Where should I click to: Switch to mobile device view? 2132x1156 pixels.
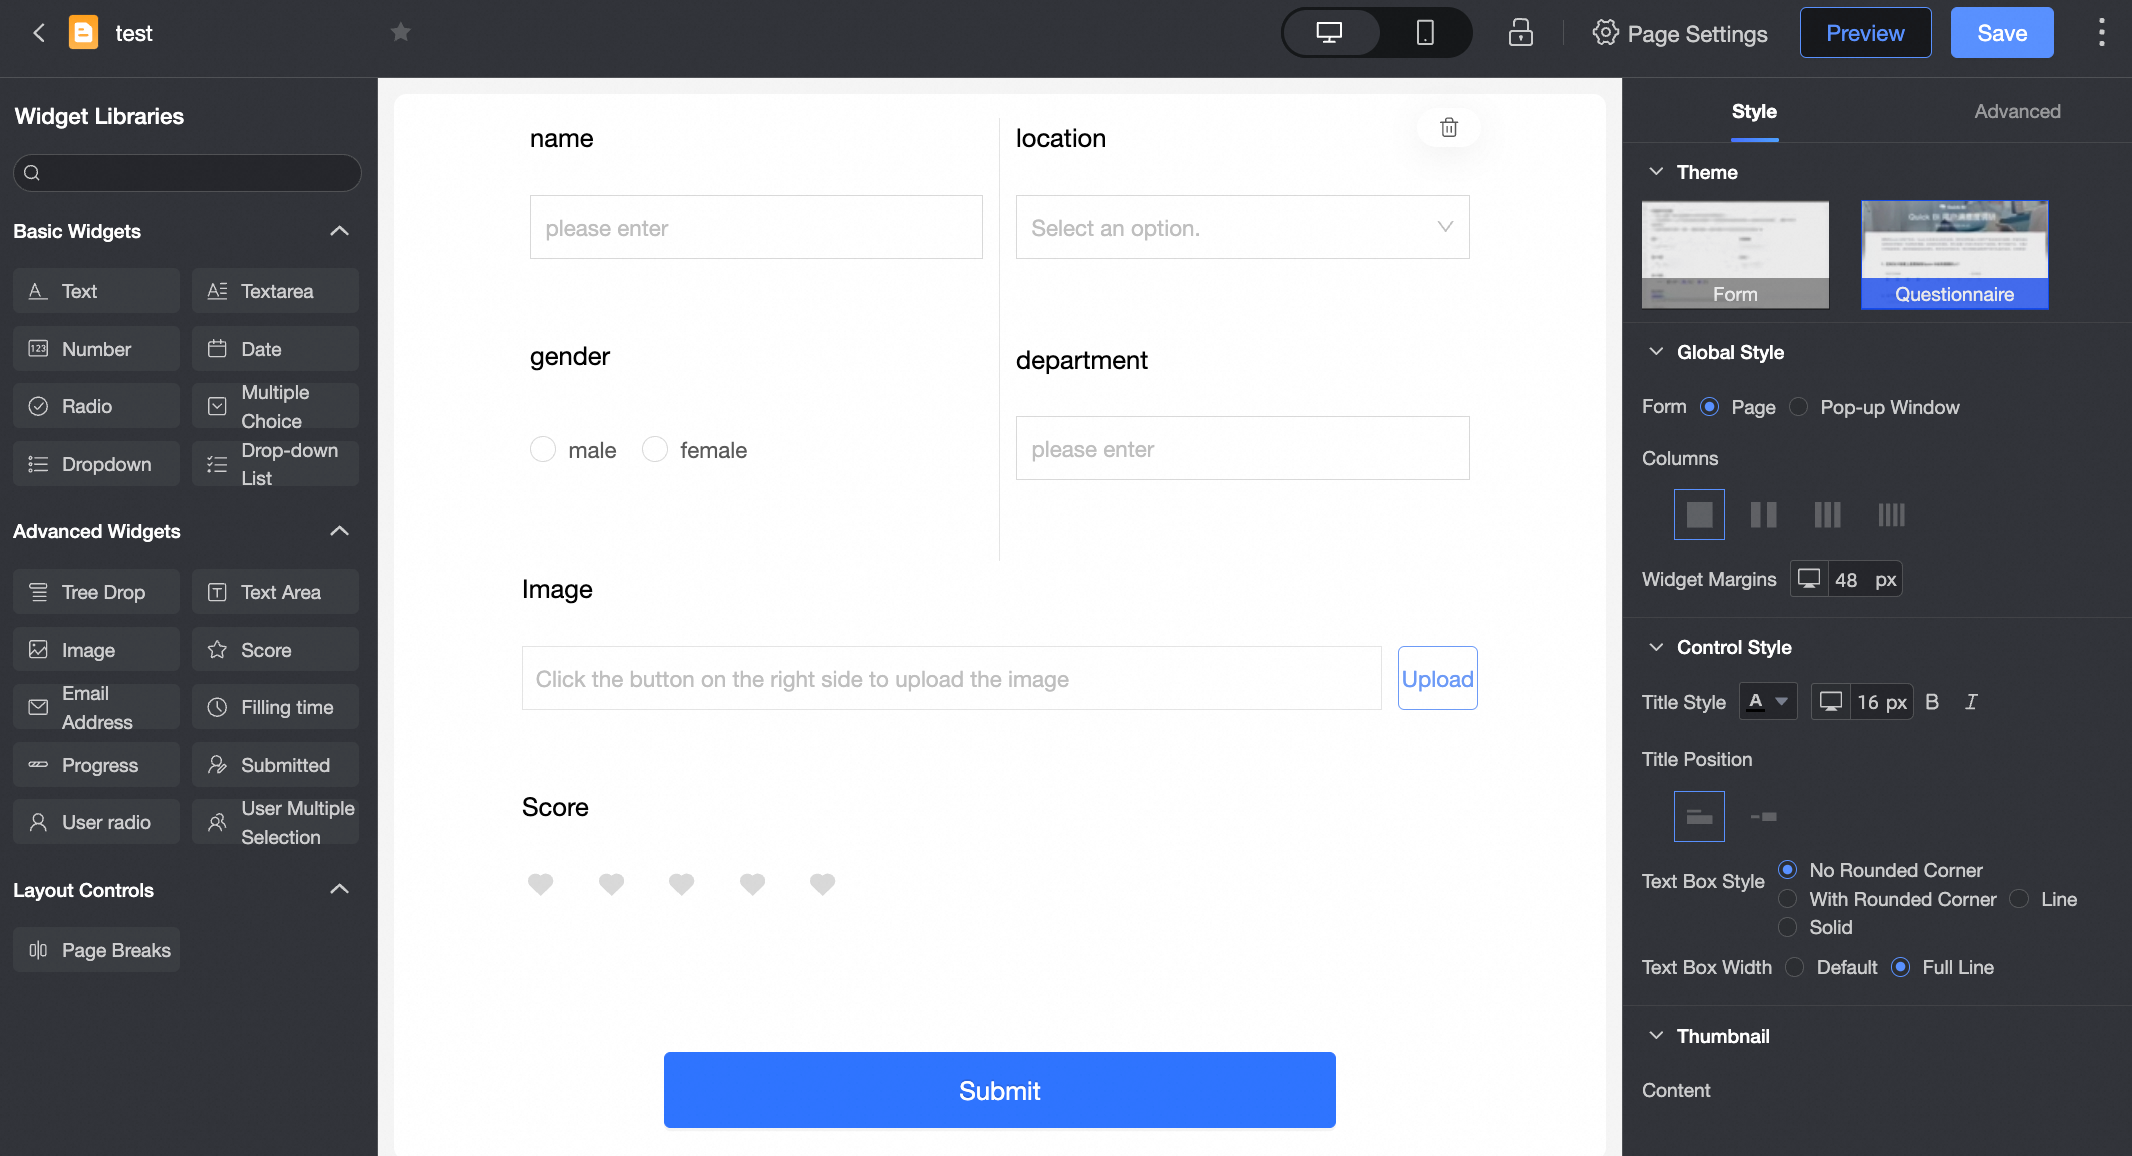click(1424, 33)
